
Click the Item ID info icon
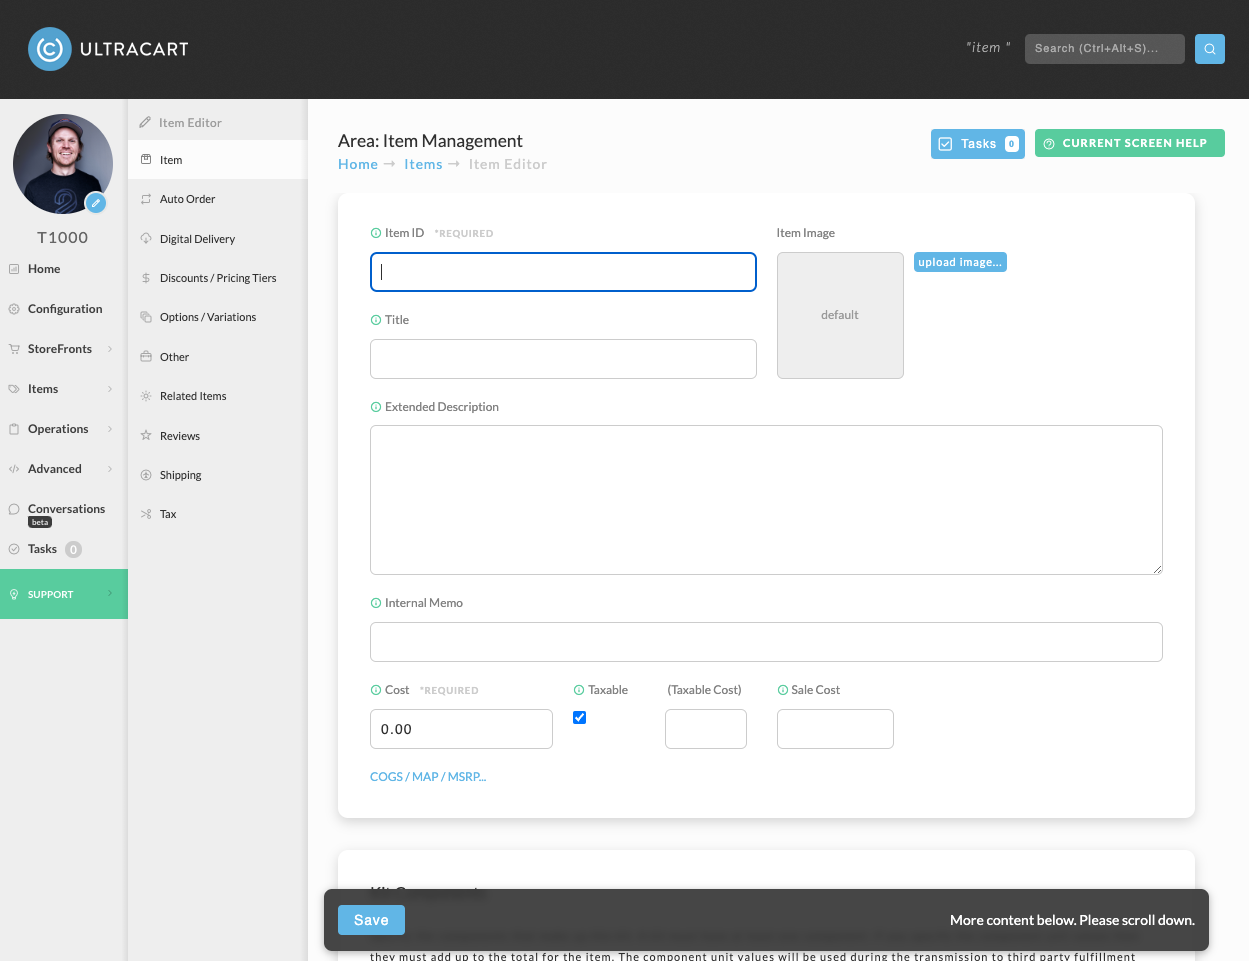376,233
